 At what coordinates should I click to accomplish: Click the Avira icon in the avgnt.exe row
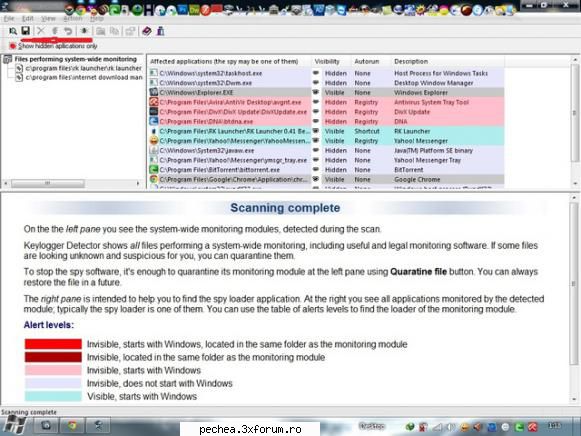click(153, 102)
